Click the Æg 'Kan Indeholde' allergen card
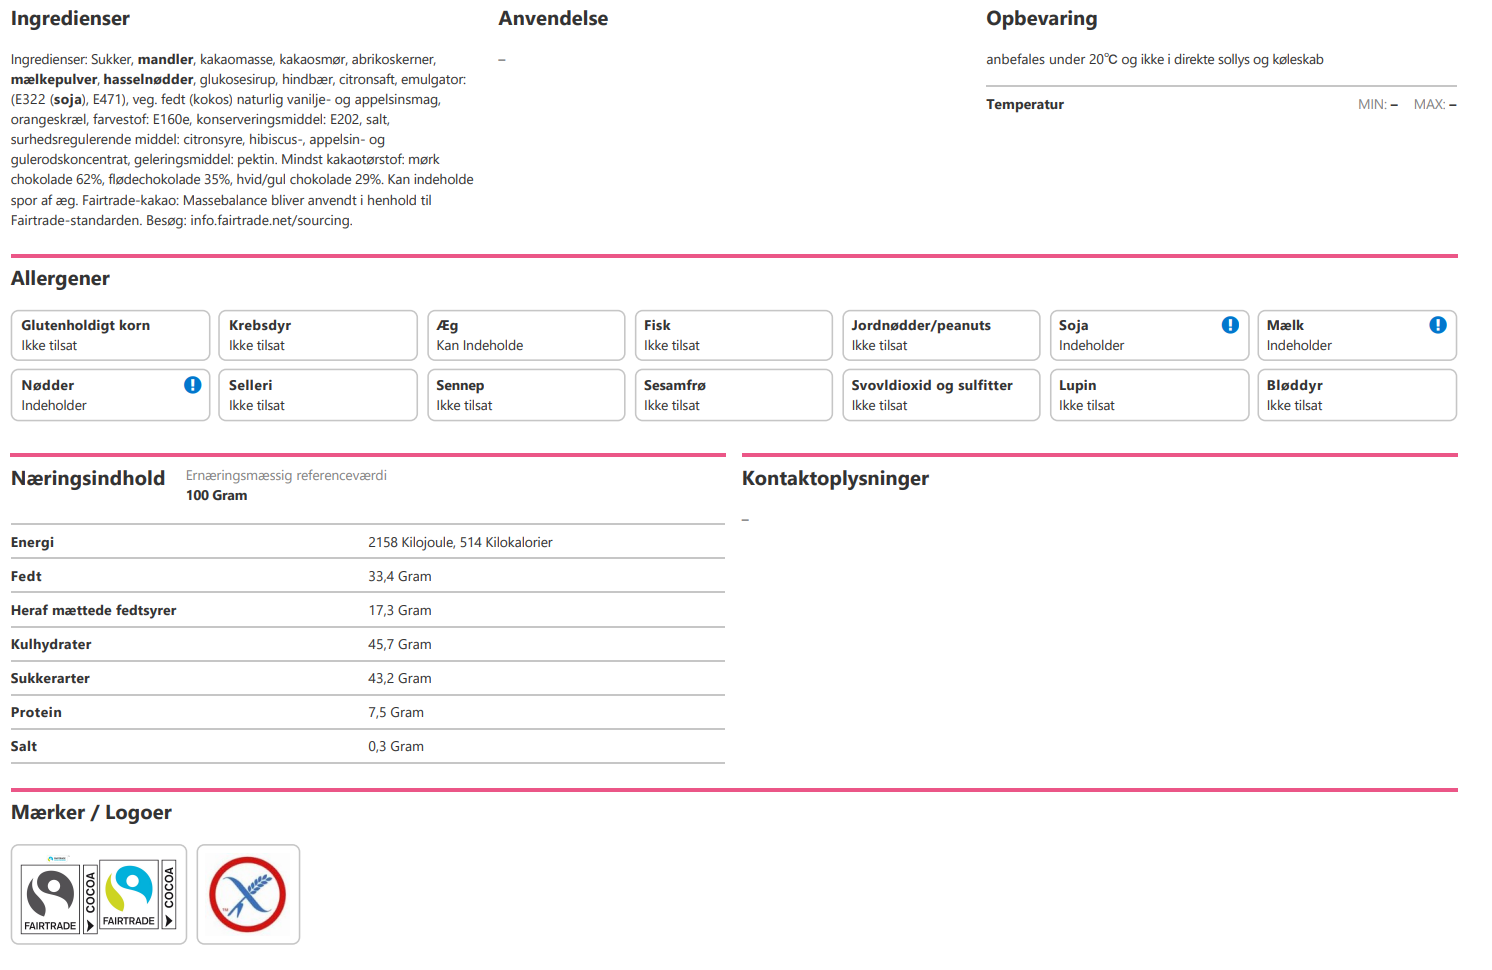1492x970 pixels. coord(525,335)
